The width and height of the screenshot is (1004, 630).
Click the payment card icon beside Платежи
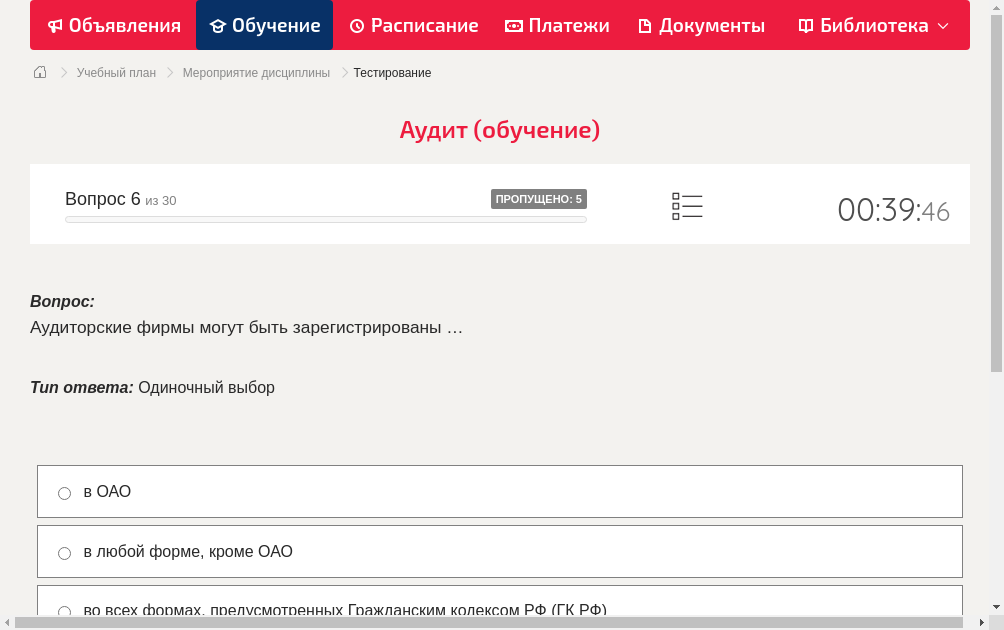point(513,25)
